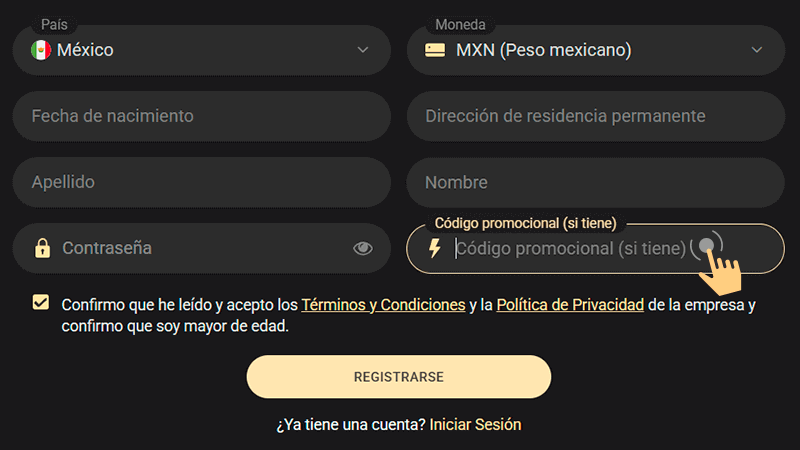This screenshot has width=800, height=450.
Task: Click the Mexico flag icon
Action: click(x=41, y=50)
